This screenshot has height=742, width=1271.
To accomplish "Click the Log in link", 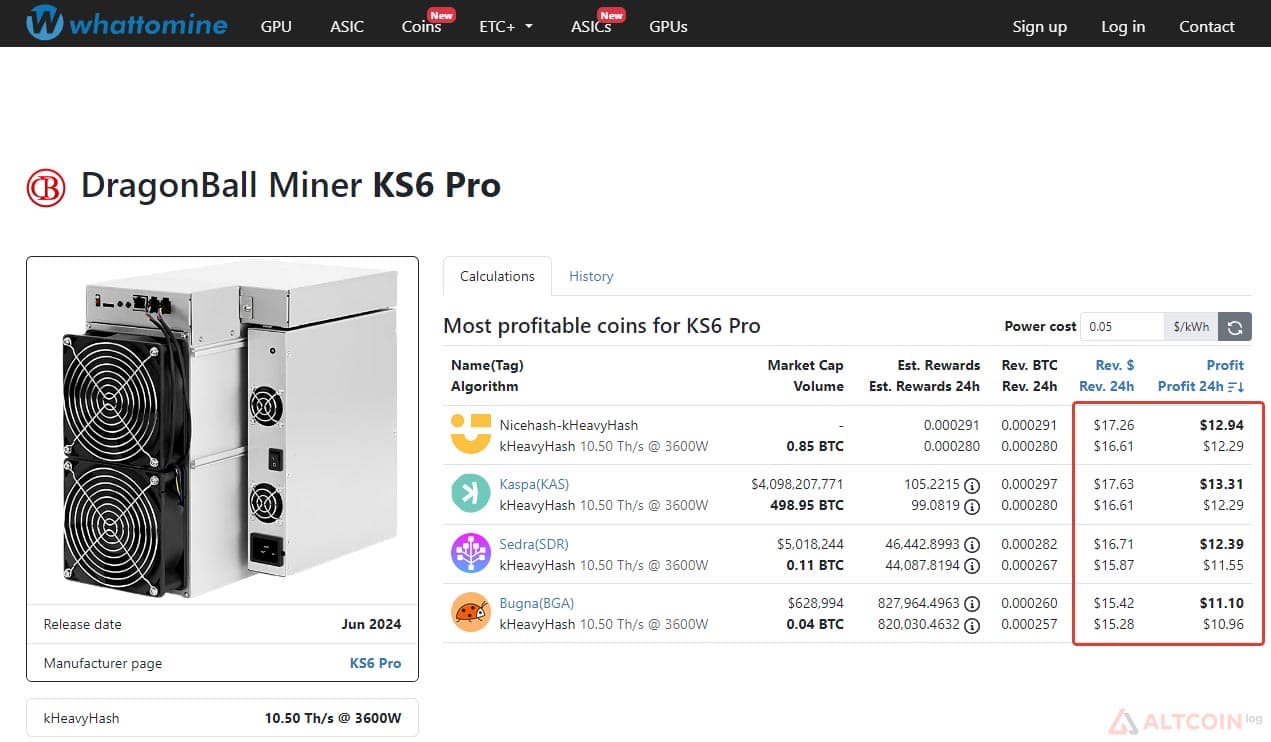I will [x=1123, y=27].
